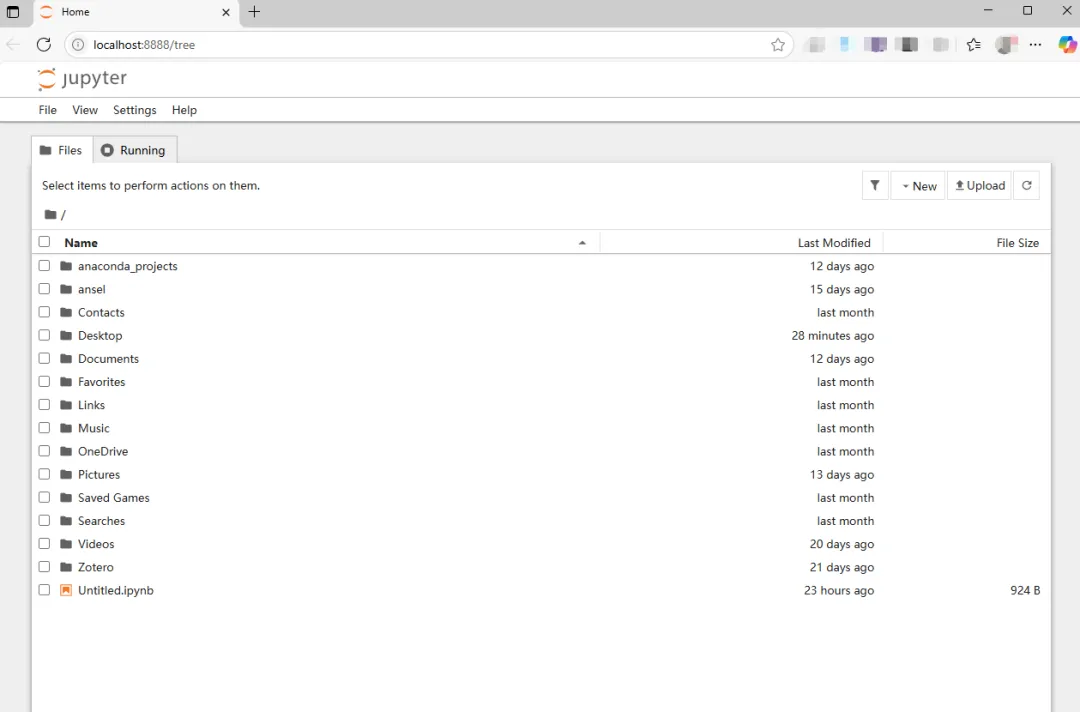The width and height of the screenshot is (1080, 712).
Task: Click the Music folder icon
Action: pos(66,428)
